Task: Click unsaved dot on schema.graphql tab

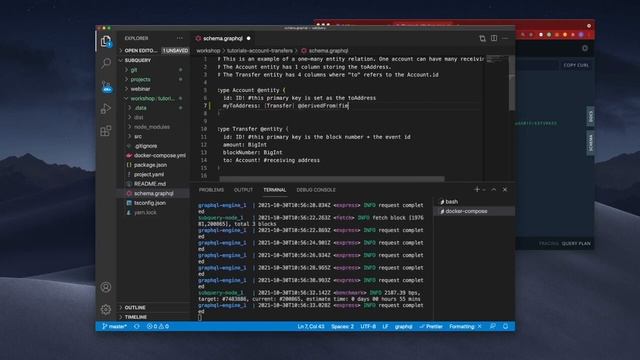Action: pos(248,38)
